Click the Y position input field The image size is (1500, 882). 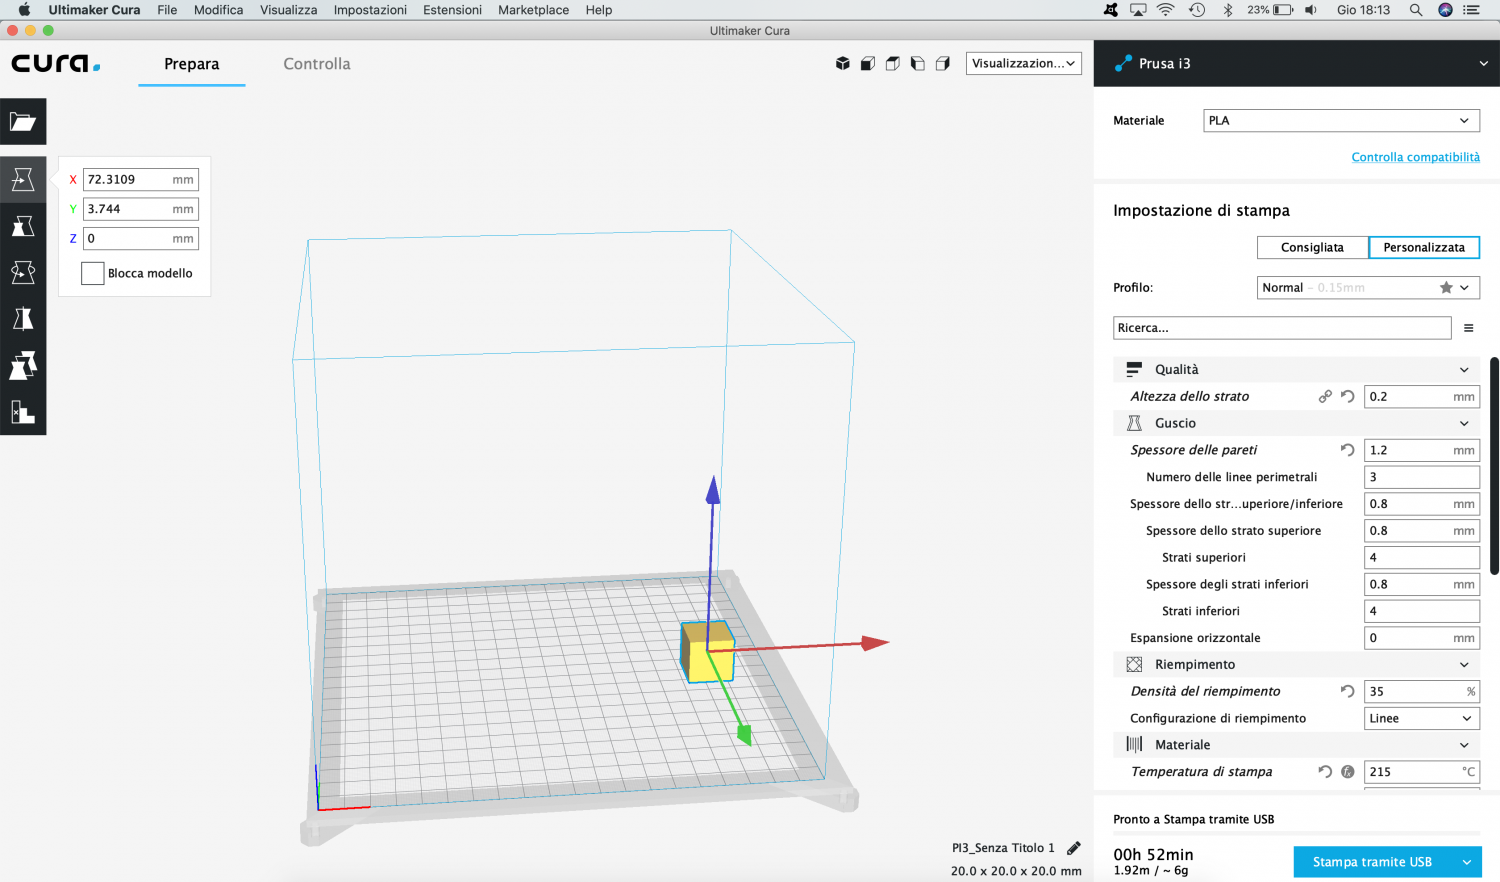(x=140, y=209)
